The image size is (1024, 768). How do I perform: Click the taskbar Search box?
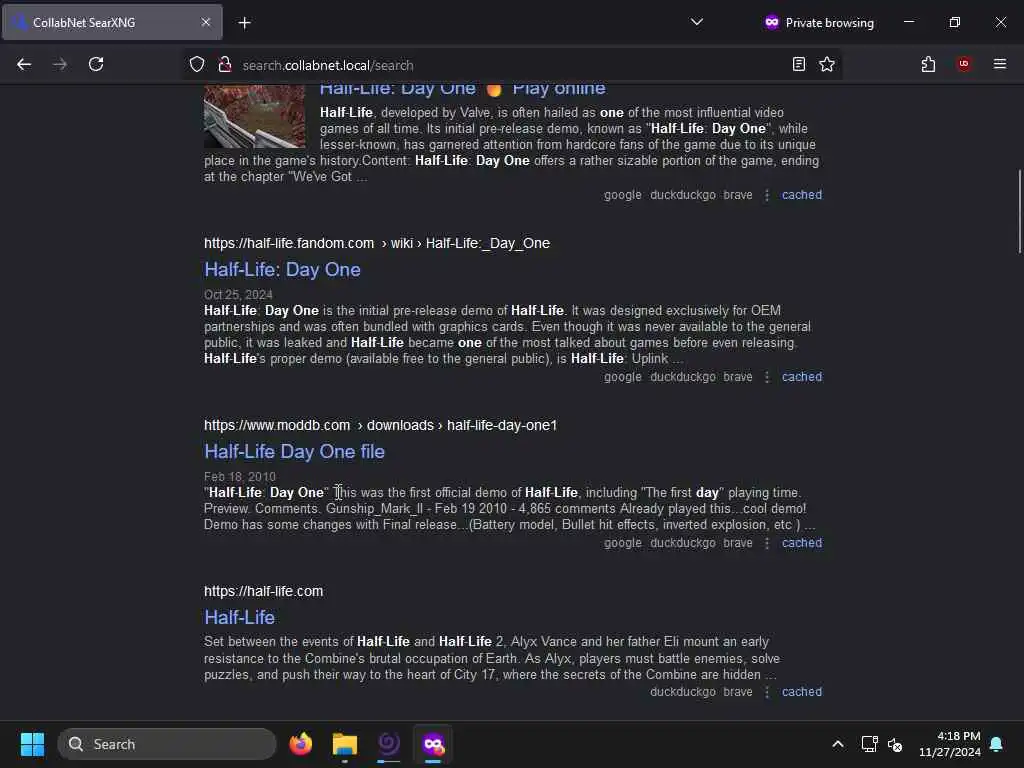167,744
